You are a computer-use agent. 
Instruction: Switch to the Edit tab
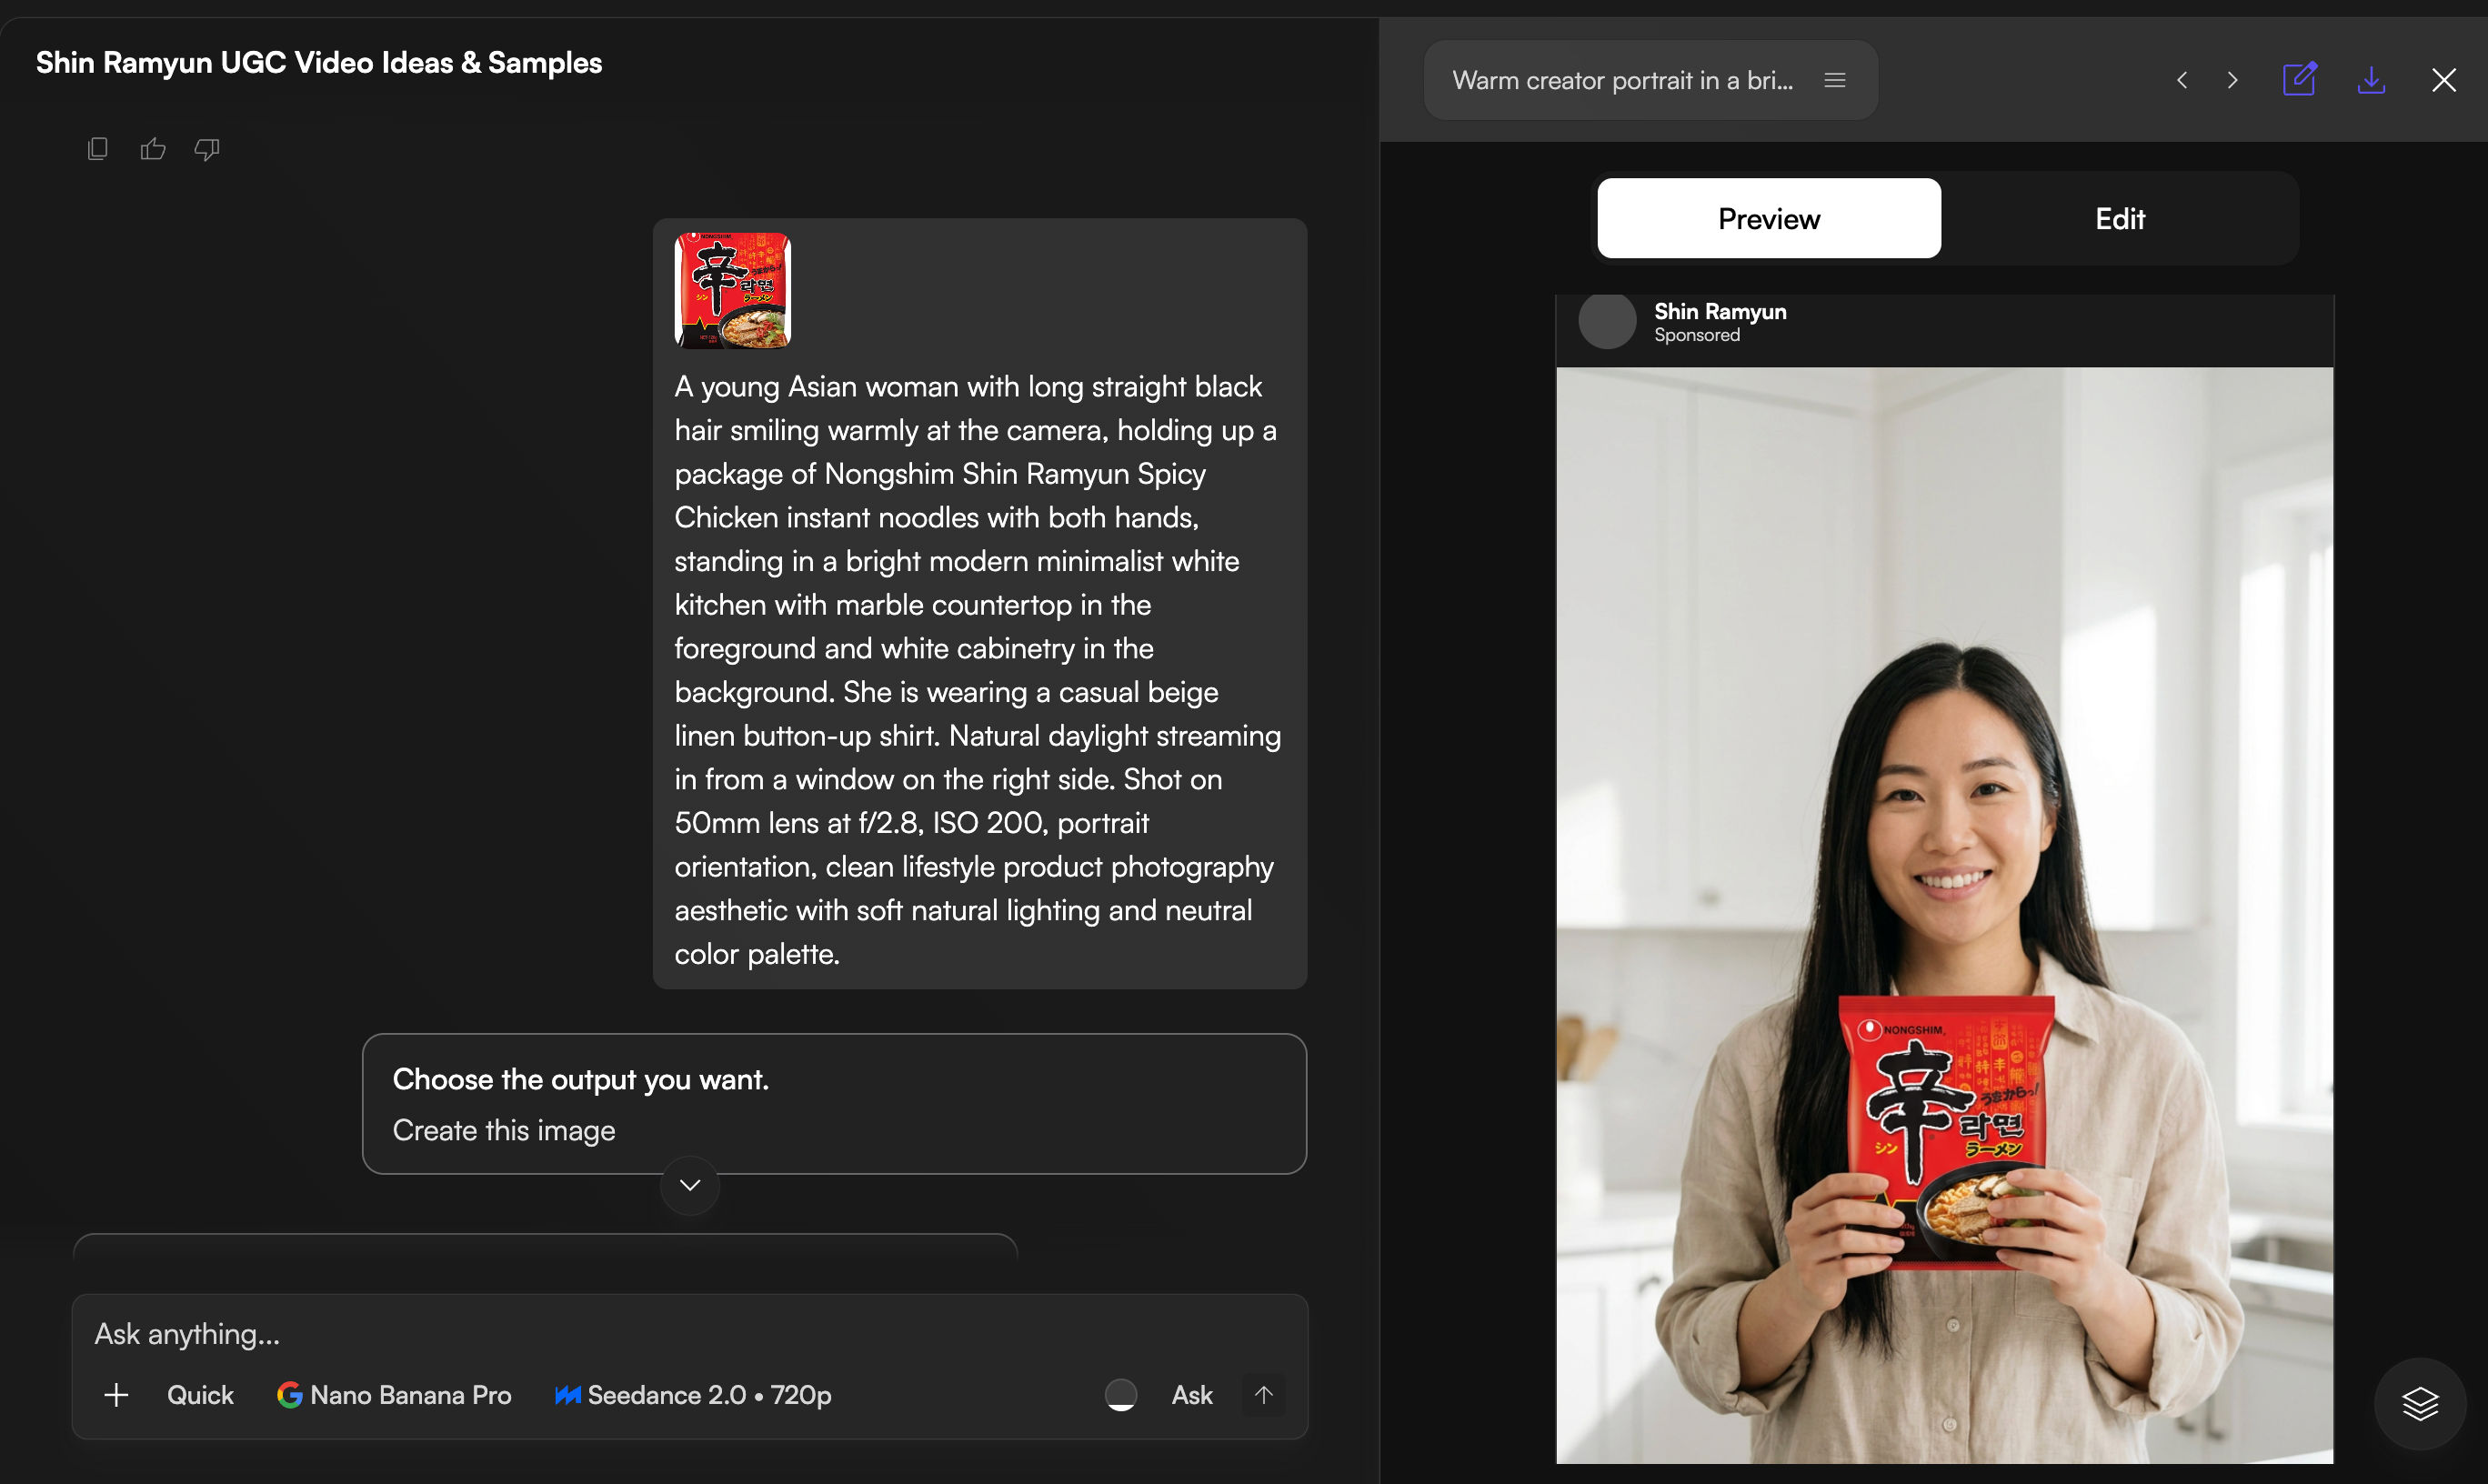tap(2120, 218)
